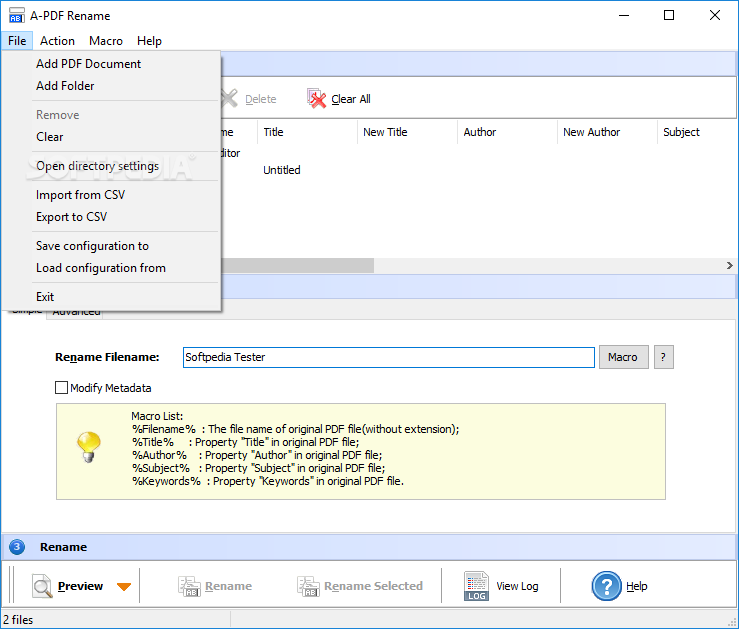
Task: Click the %Filename% macro description line
Action: click(x=296, y=429)
